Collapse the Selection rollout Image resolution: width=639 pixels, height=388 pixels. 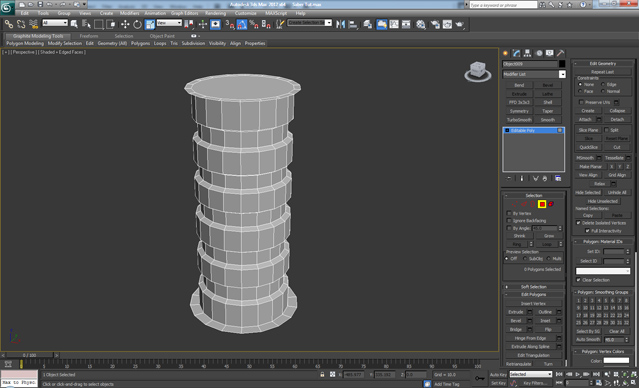533,196
